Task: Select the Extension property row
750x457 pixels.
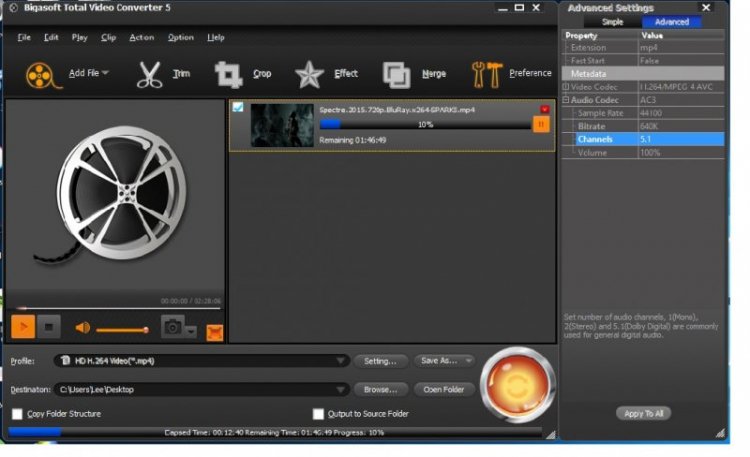Action: pos(643,47)
